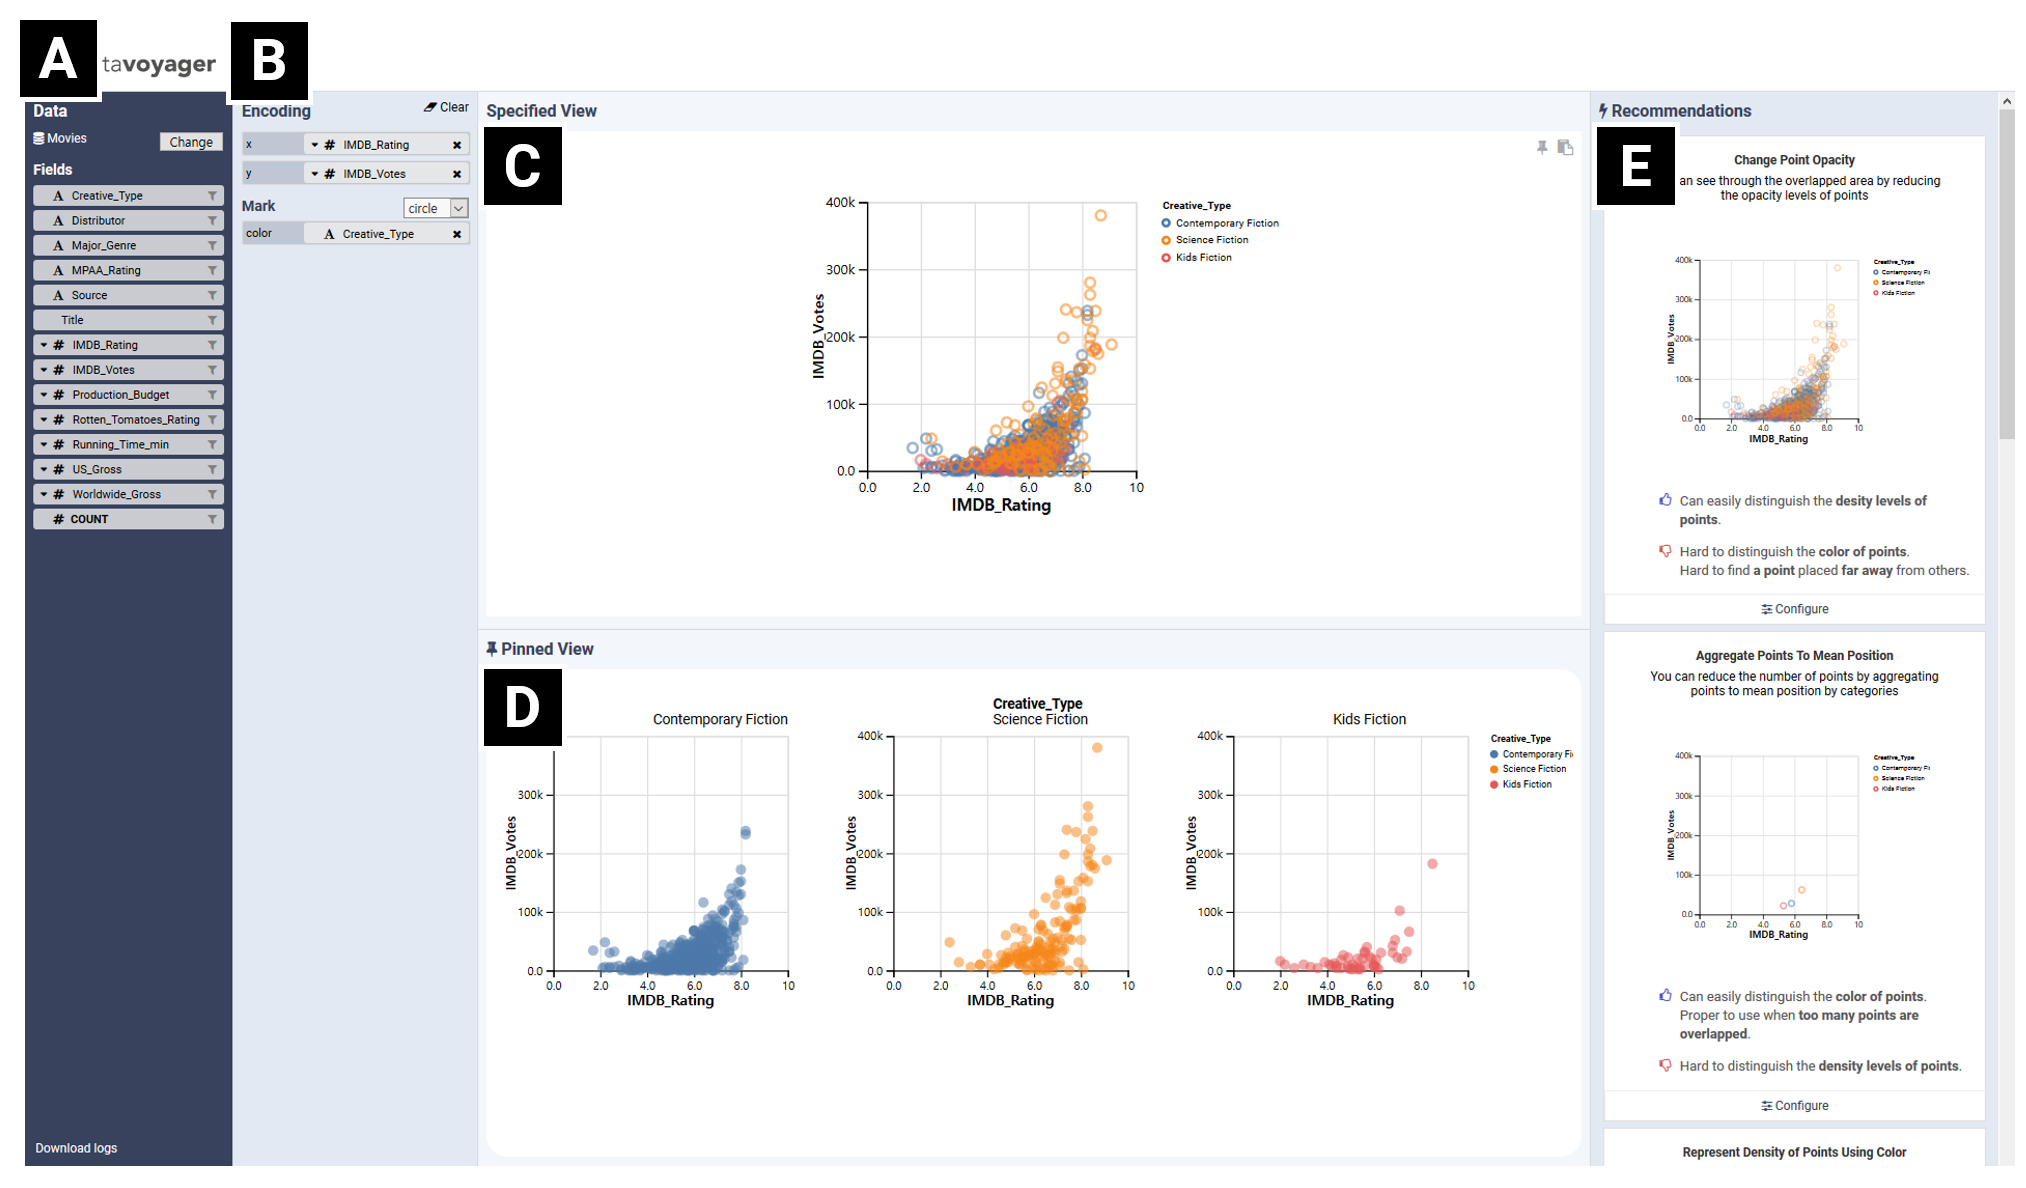Expand the Production_Budget field function caret

point(44,395)
